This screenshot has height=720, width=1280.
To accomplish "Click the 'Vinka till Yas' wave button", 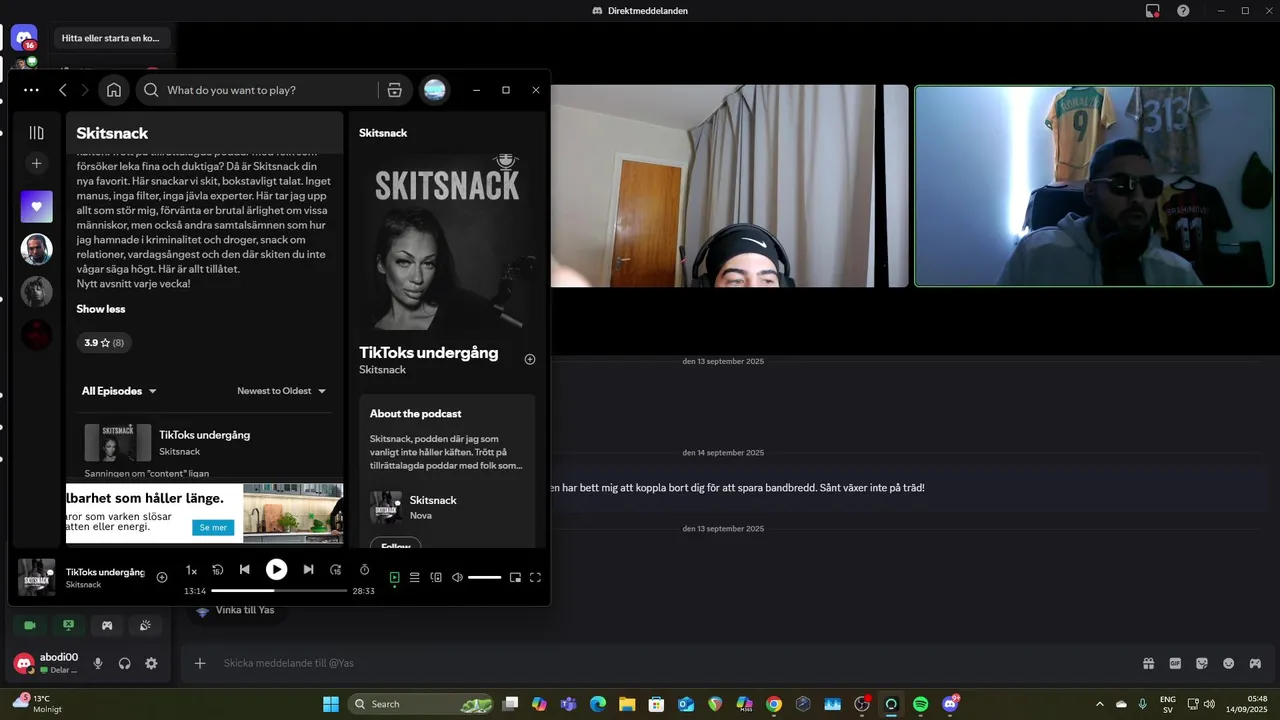I will click(235, 610).
